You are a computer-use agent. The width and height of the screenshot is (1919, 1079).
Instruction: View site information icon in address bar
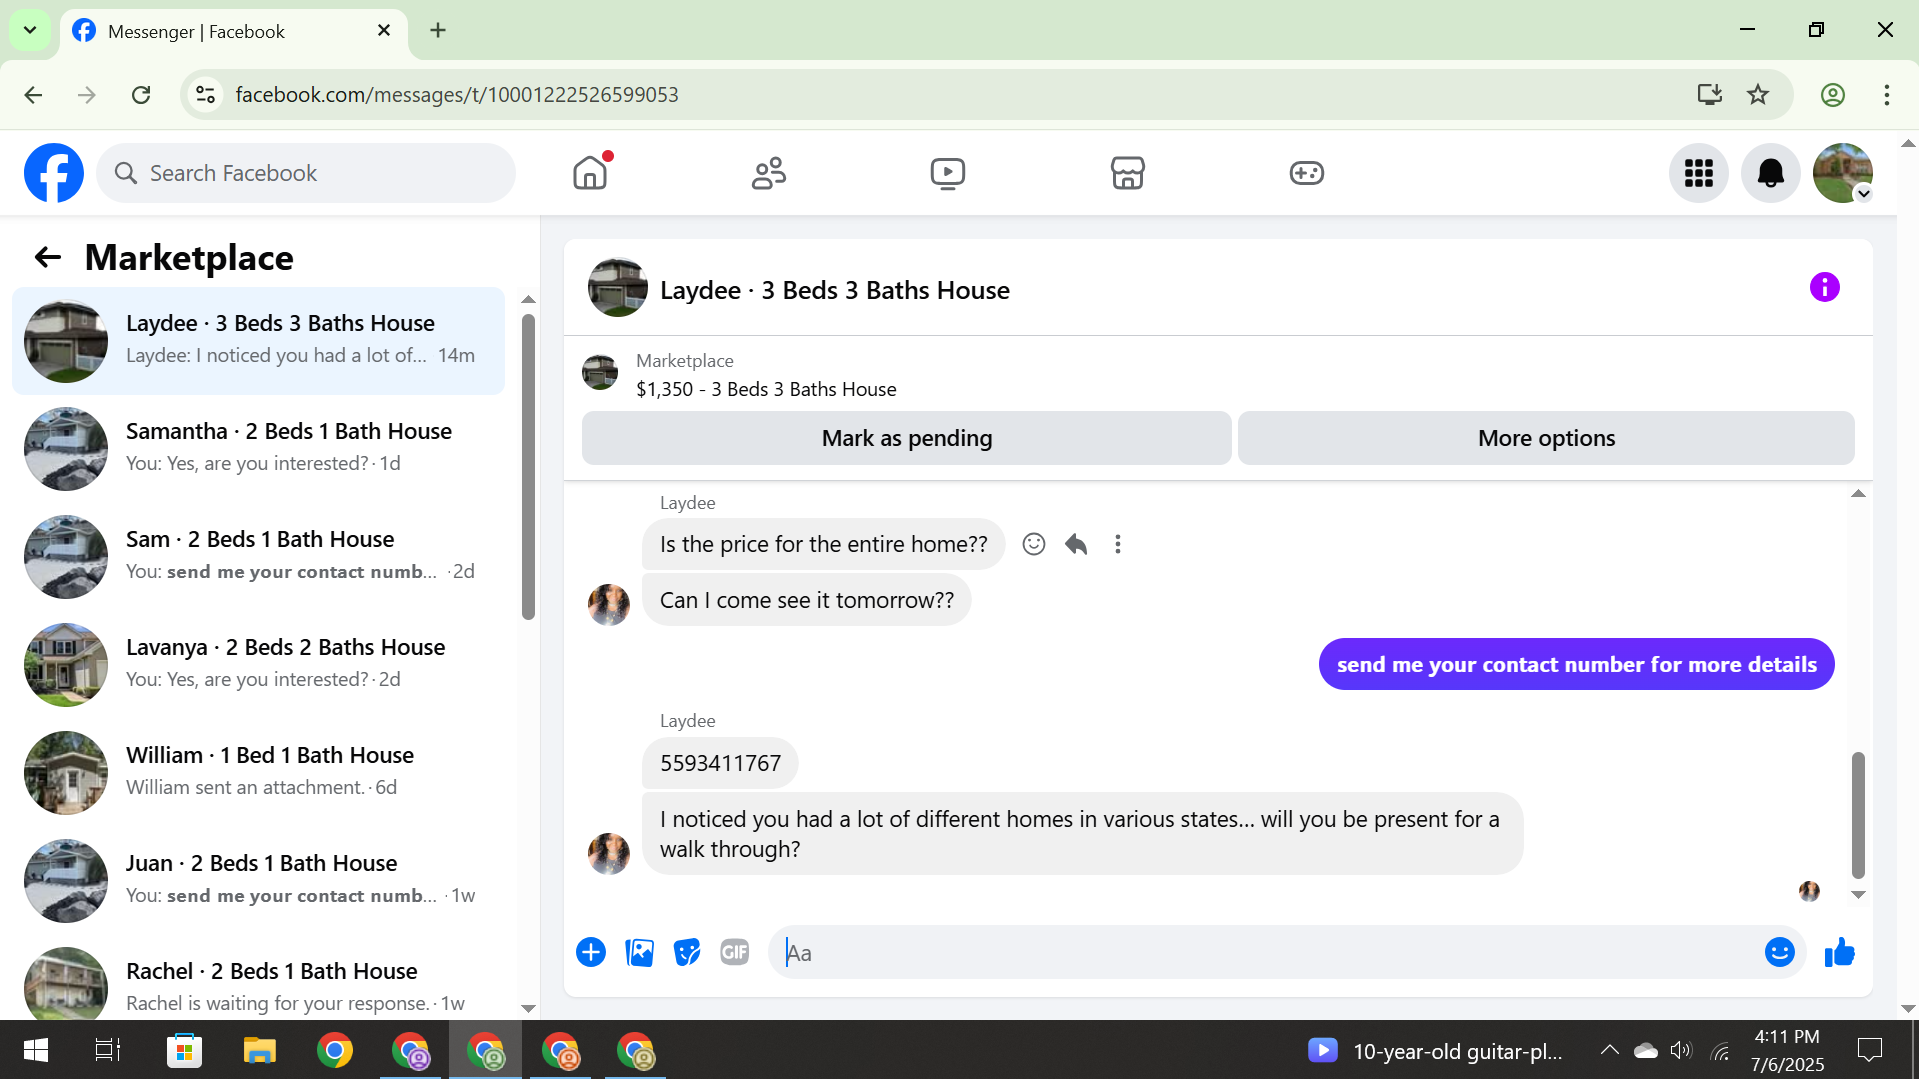point(205,95)
